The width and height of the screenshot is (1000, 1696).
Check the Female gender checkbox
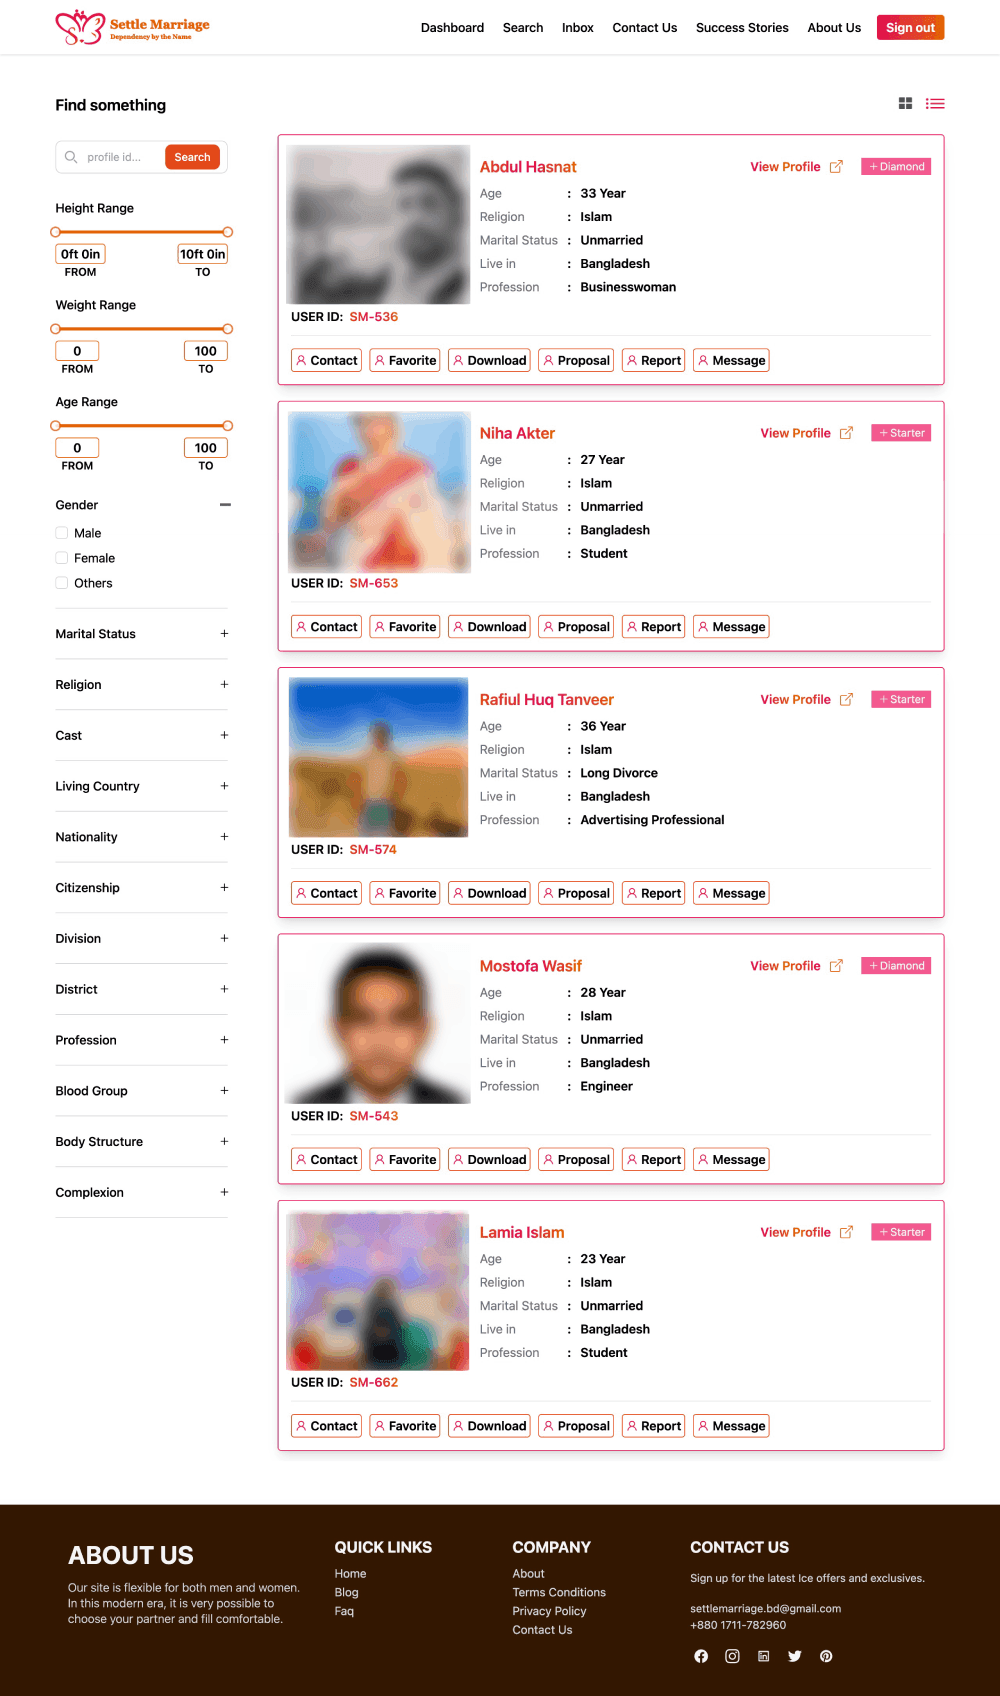coord(62,558)
